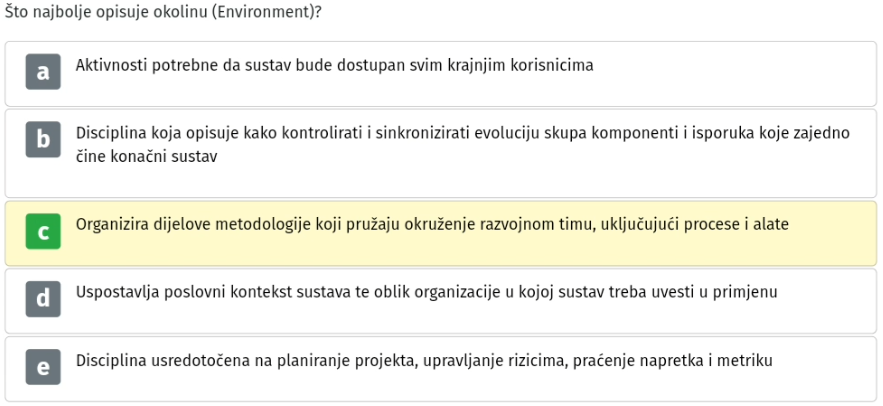Click the green letter 'c' badge
This screenshot has width=883, height=406.
click(x=43, y=231)
